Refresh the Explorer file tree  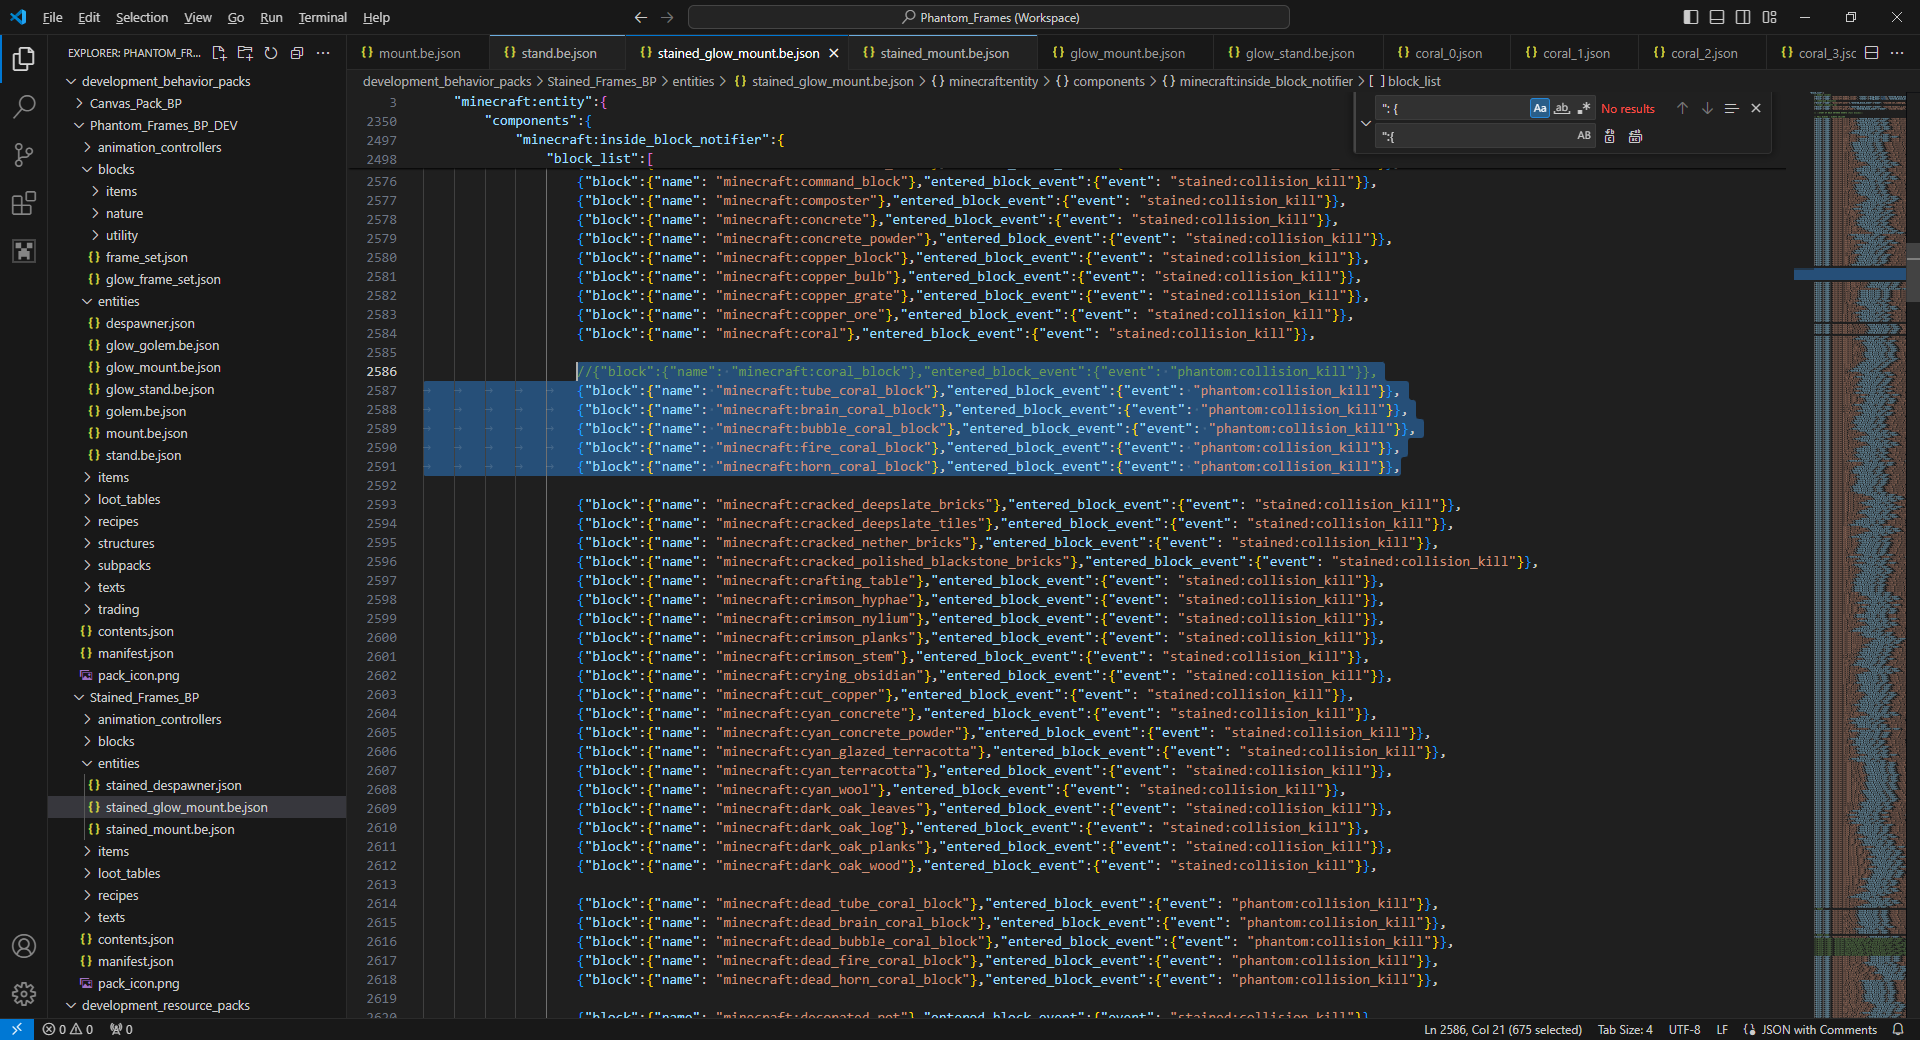tap(271, 53)
